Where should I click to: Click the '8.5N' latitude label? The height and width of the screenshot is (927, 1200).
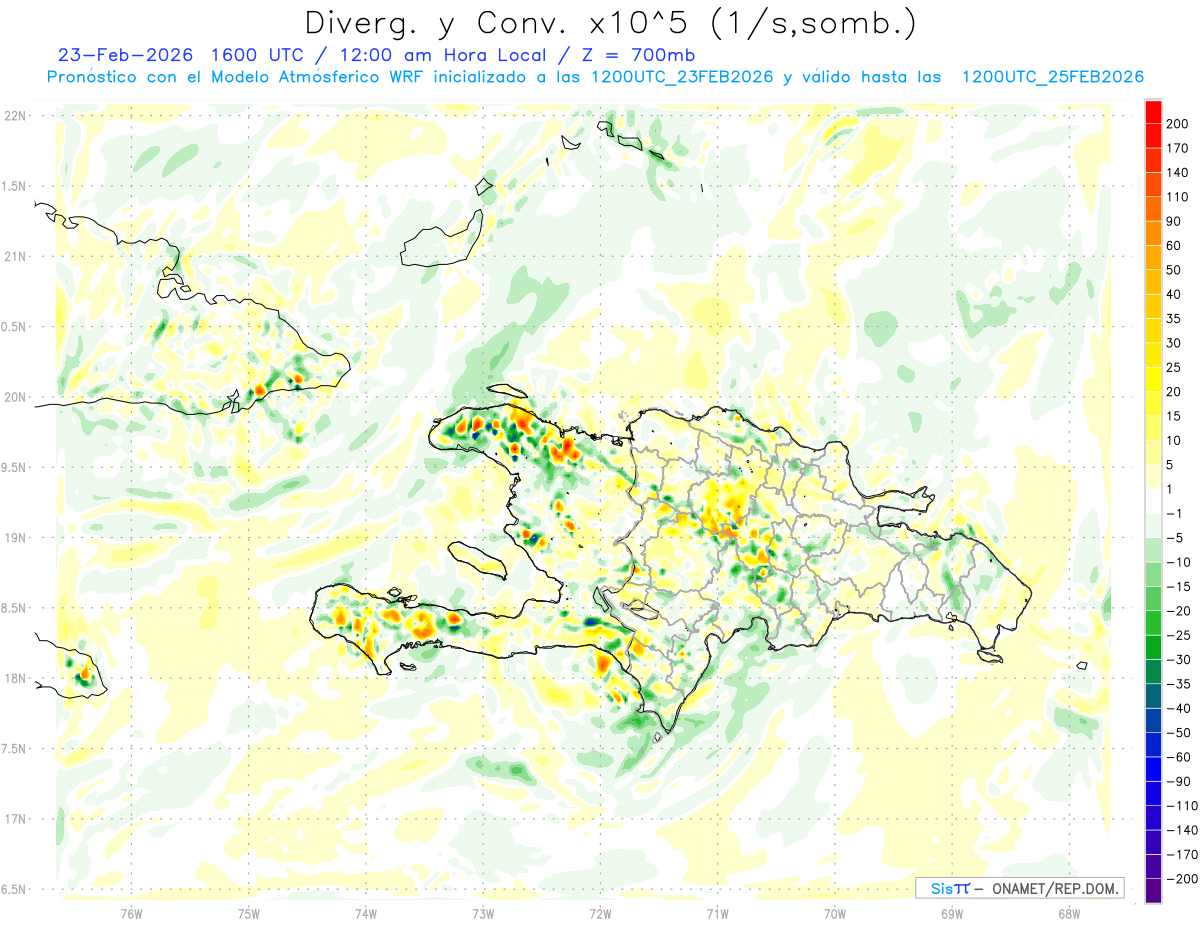coord(15,608)
